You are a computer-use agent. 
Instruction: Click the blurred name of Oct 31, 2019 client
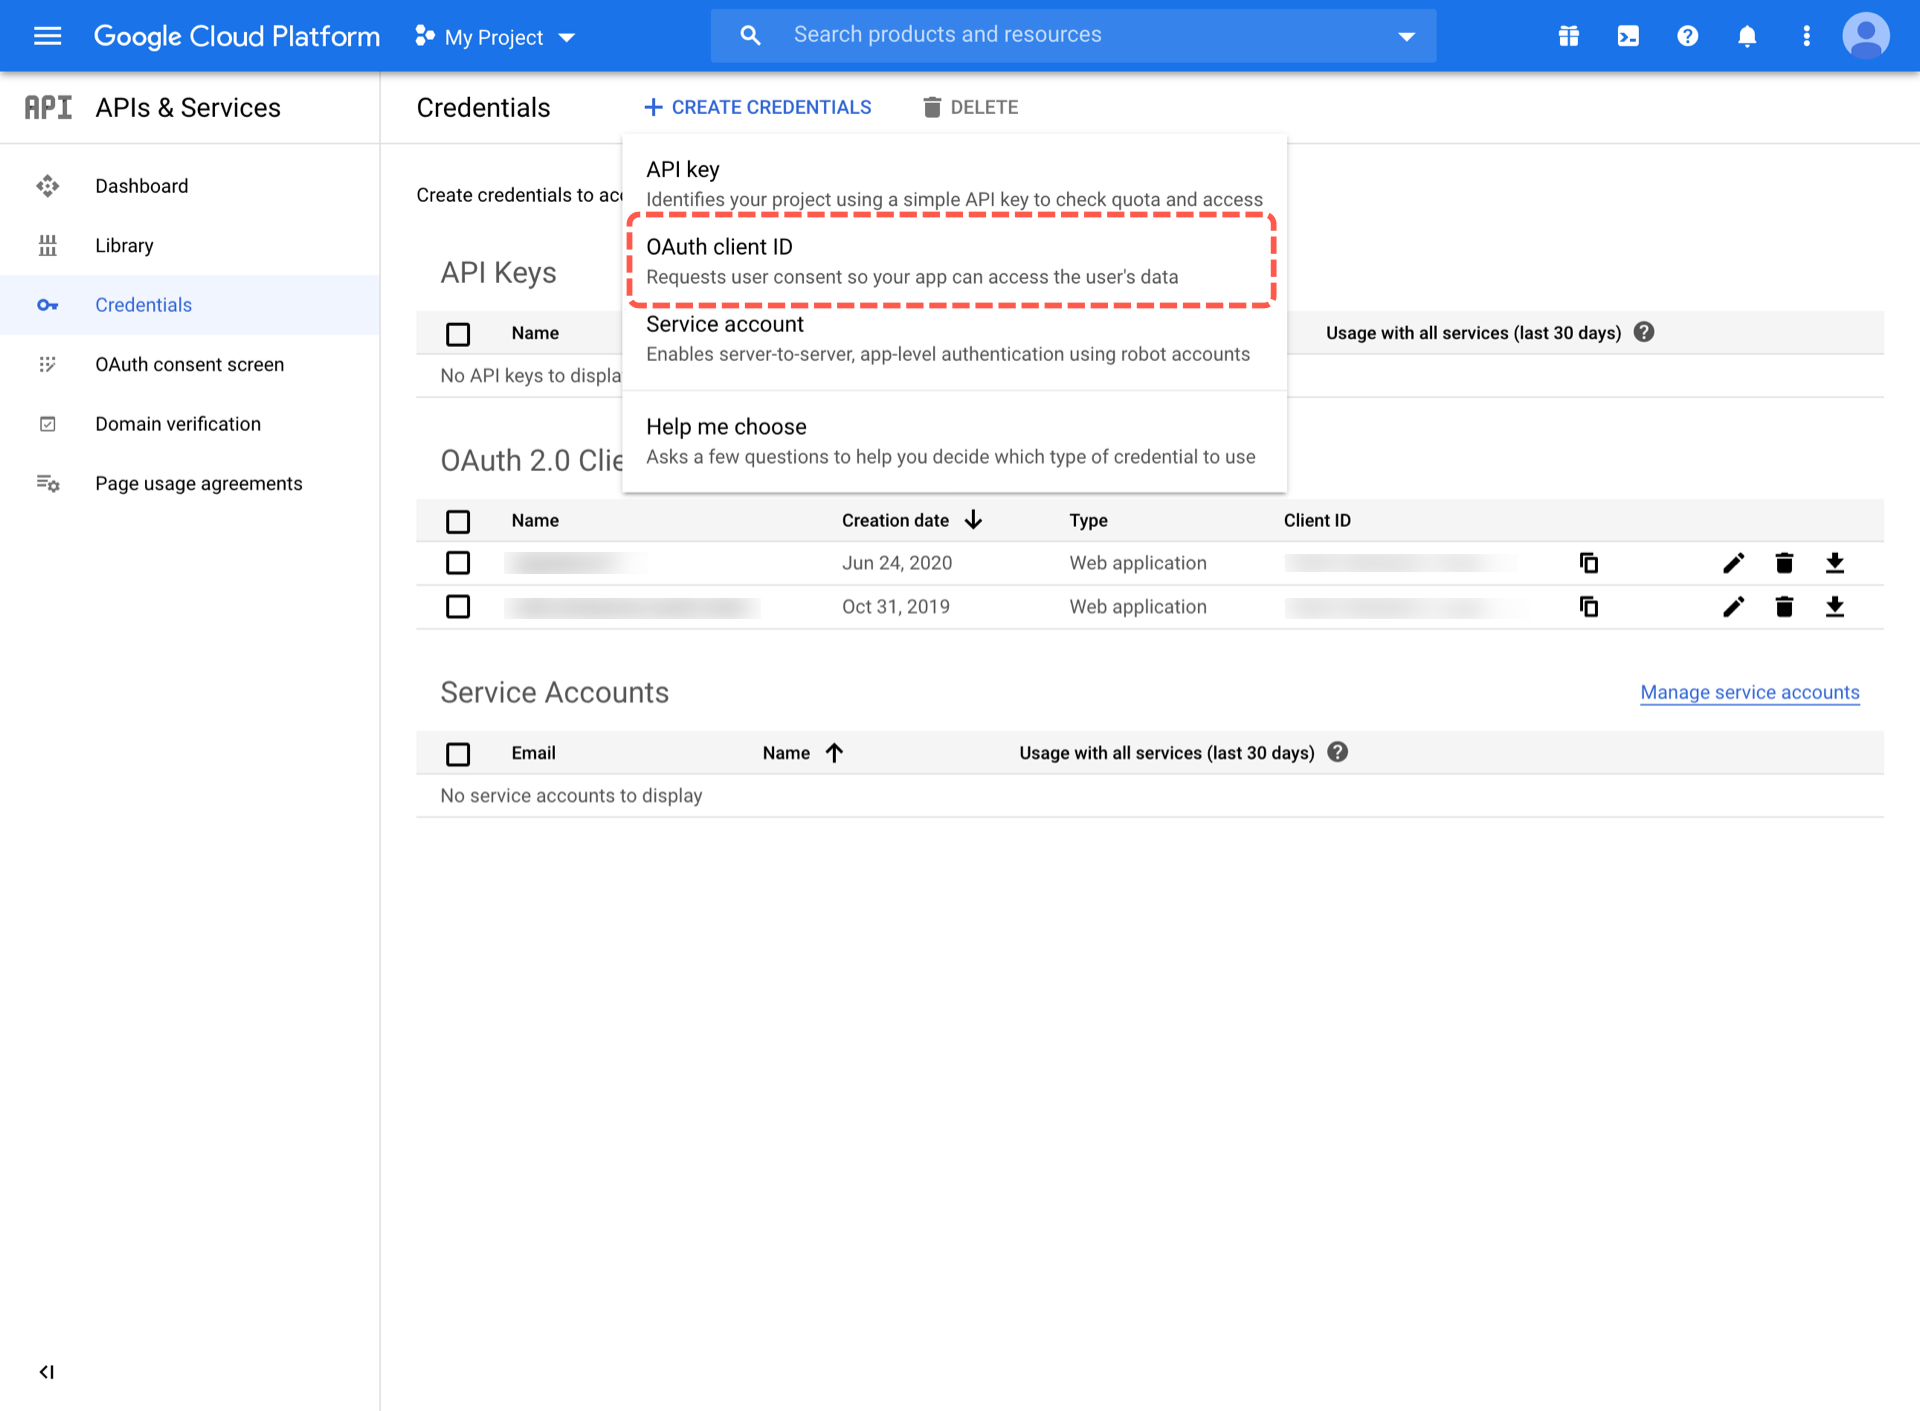coord(632,607)
